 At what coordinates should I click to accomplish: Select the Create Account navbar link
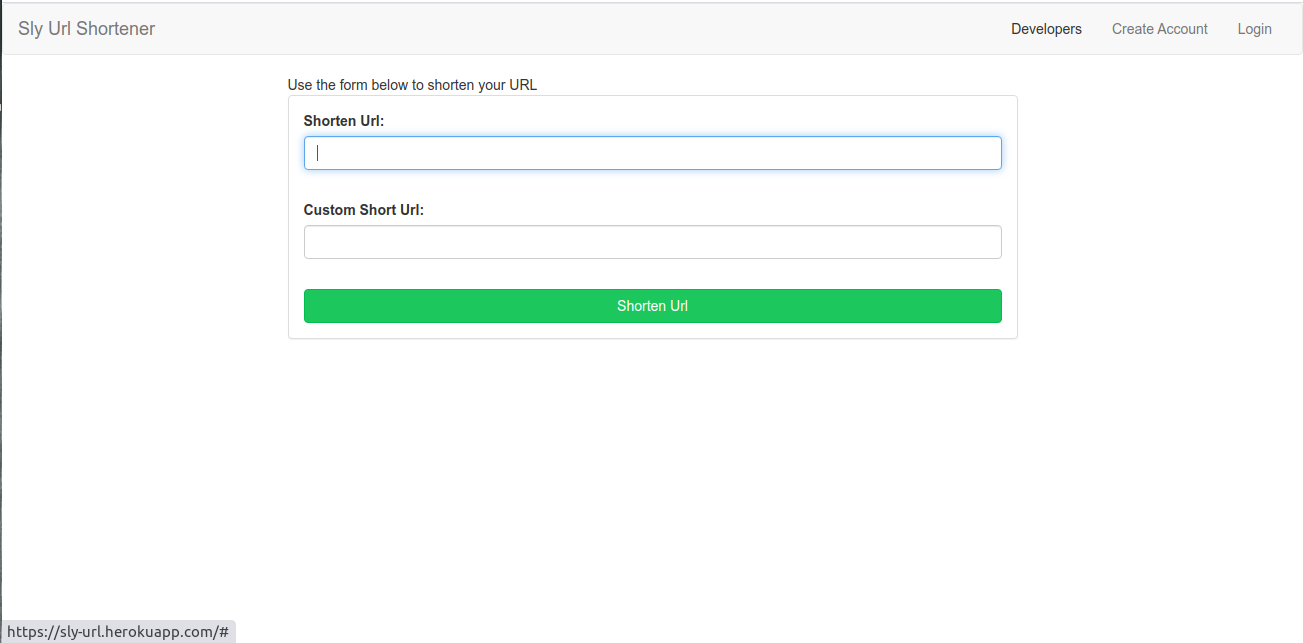point(1159,29)
